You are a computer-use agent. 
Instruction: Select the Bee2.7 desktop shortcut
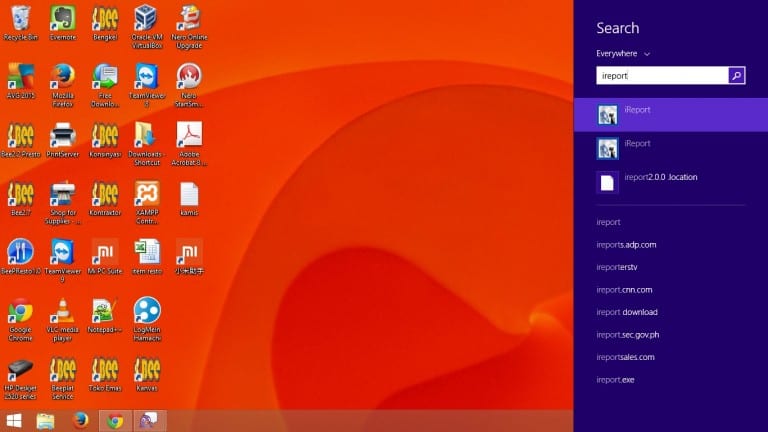21,198
